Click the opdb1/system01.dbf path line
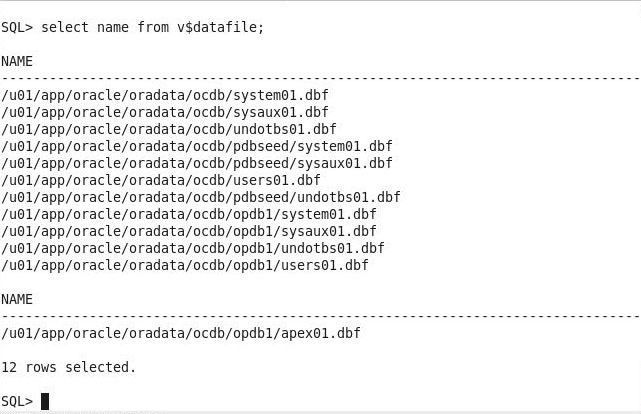 pyautogui.click(x=189, y=214)
